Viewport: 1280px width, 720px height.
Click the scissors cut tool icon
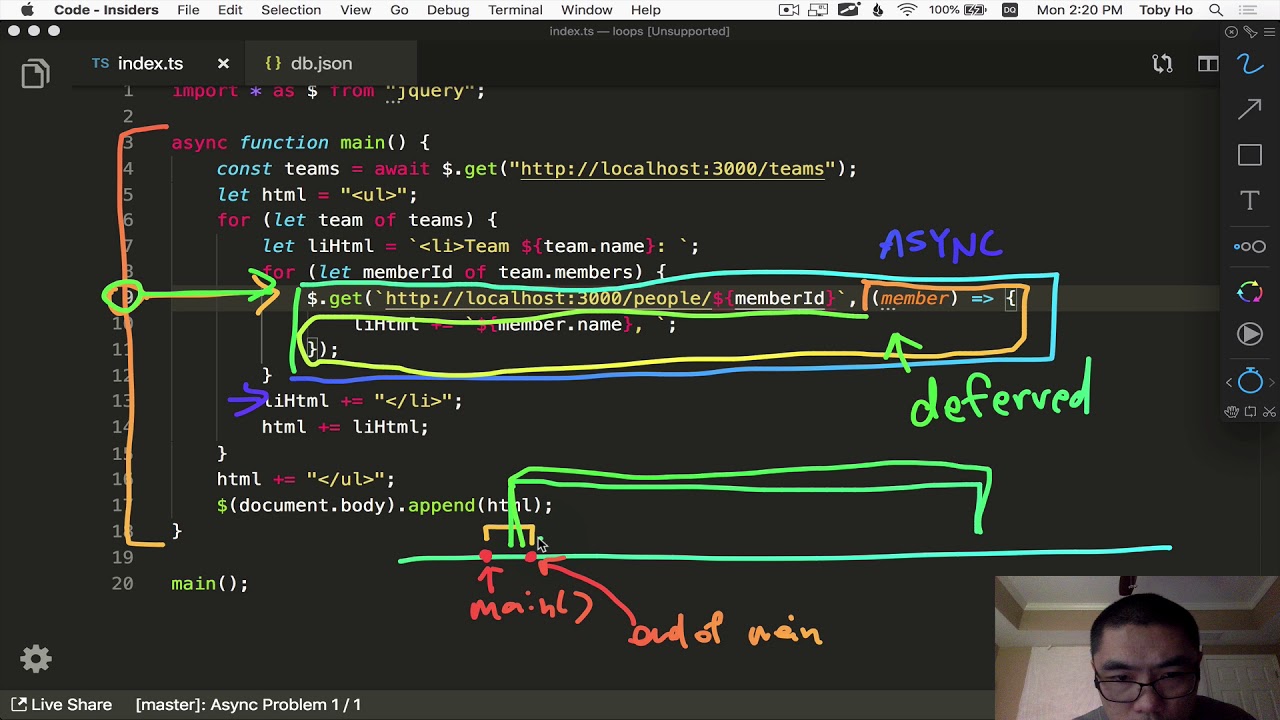pyautogui.click(x=1269, y=412)
